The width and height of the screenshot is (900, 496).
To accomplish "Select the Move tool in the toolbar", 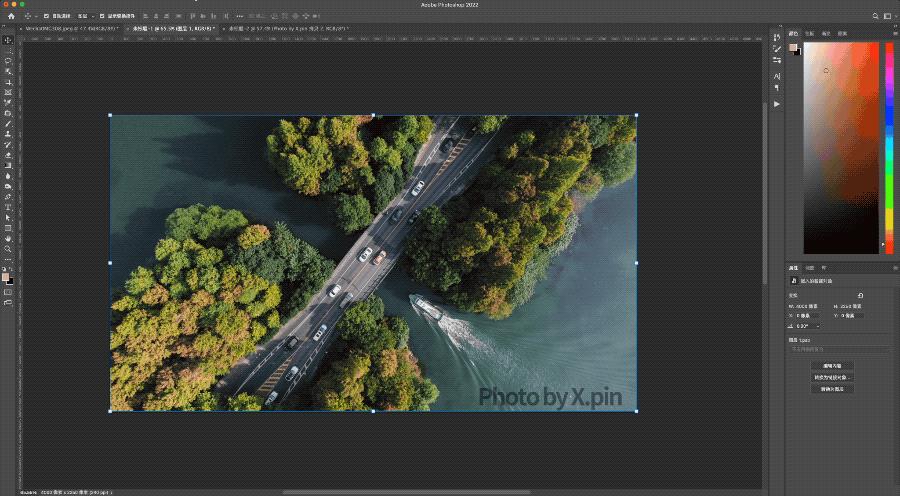I will (x=8, y=40).
